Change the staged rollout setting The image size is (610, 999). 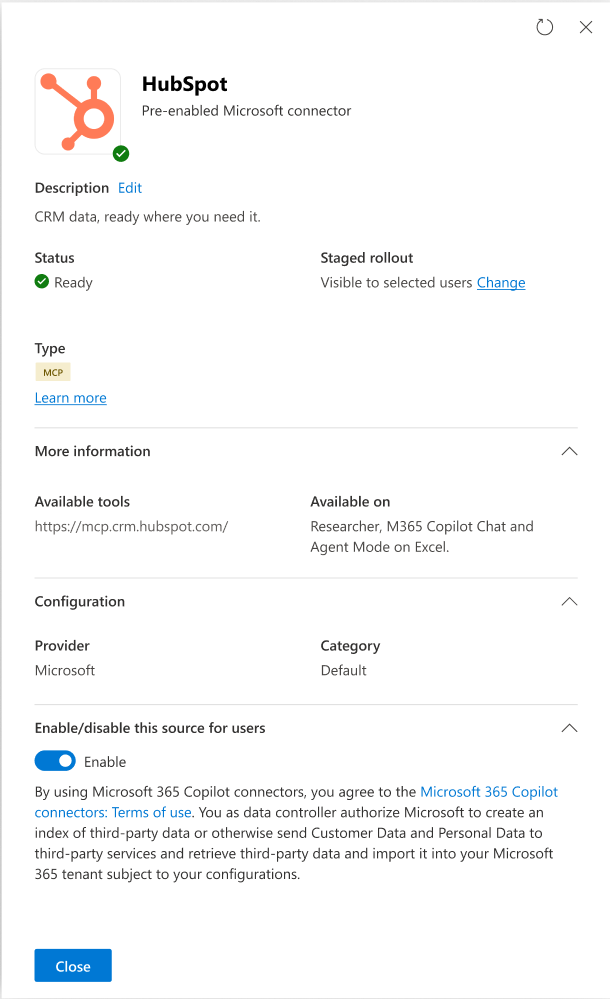[x=501, y=282]
